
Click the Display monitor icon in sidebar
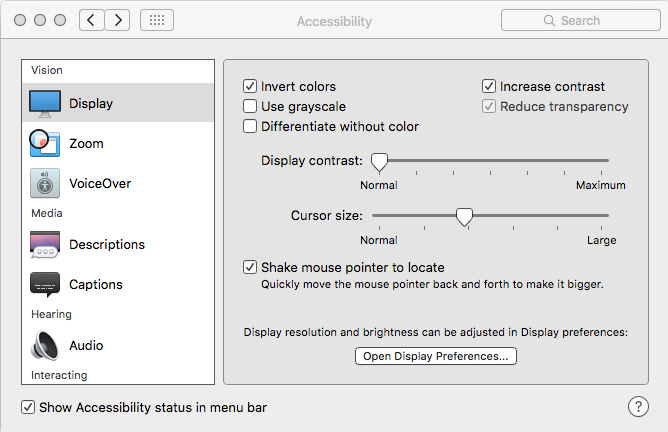click(45, 103)
